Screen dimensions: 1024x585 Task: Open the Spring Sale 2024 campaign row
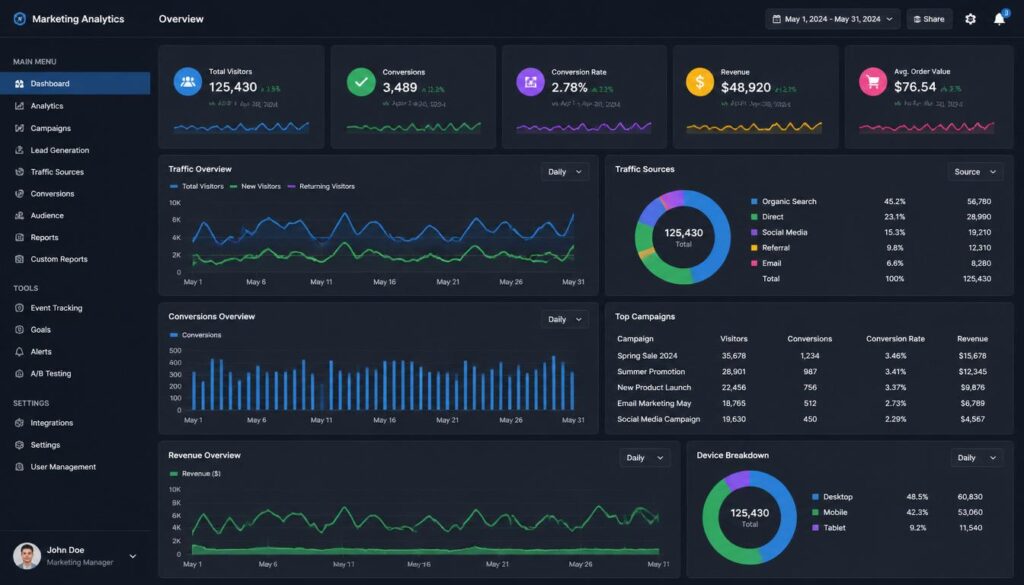click(x=808, y=356)
